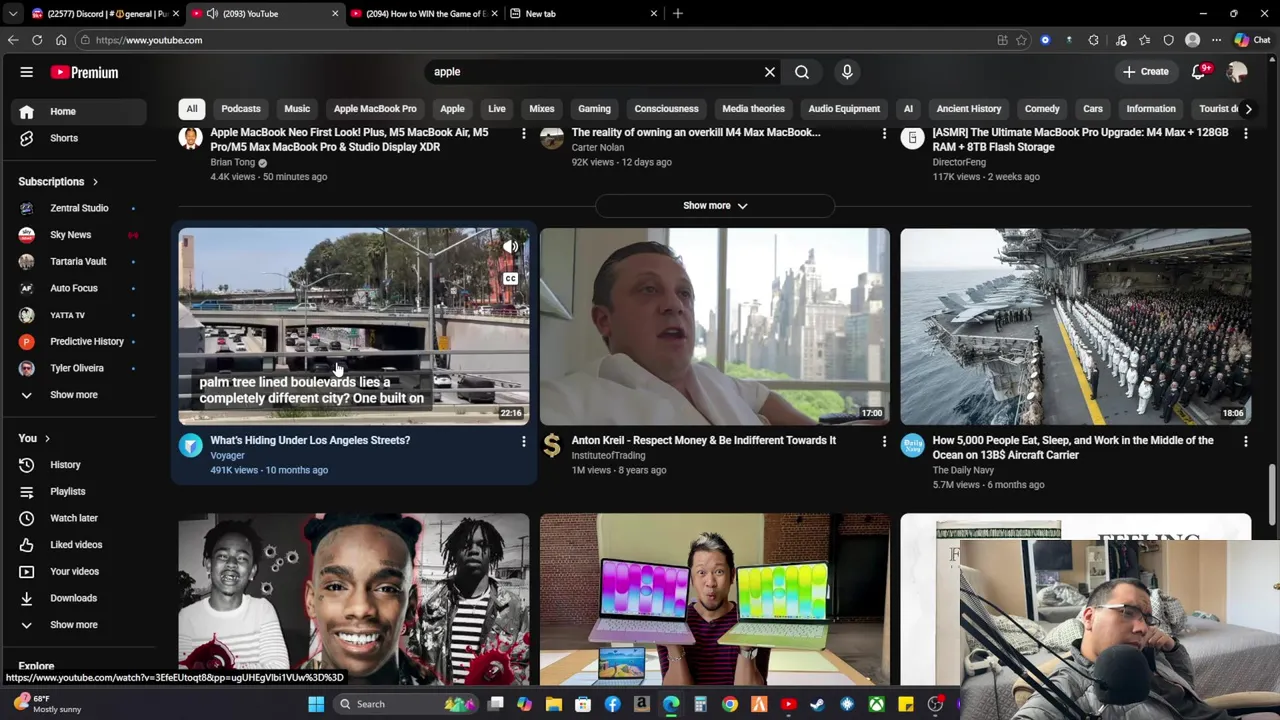Open the Zentral Studio subscription

[x=79, y=208]
